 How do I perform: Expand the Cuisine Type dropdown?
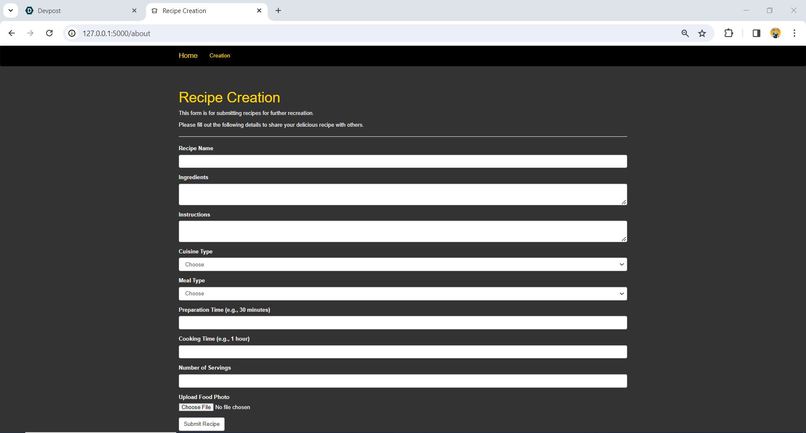pyautogui.click(x=402, y=264)
